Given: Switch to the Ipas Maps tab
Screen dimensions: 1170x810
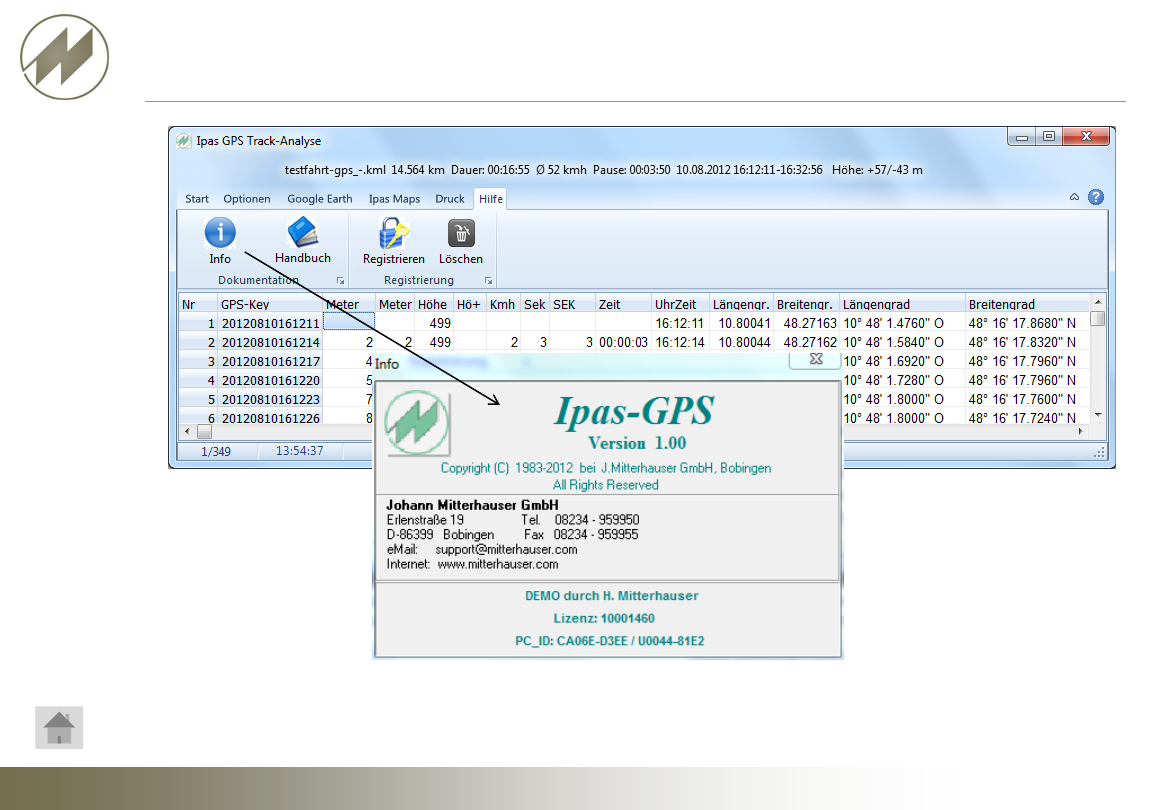Looking at the screenshot, I should [x=394, y=198].
